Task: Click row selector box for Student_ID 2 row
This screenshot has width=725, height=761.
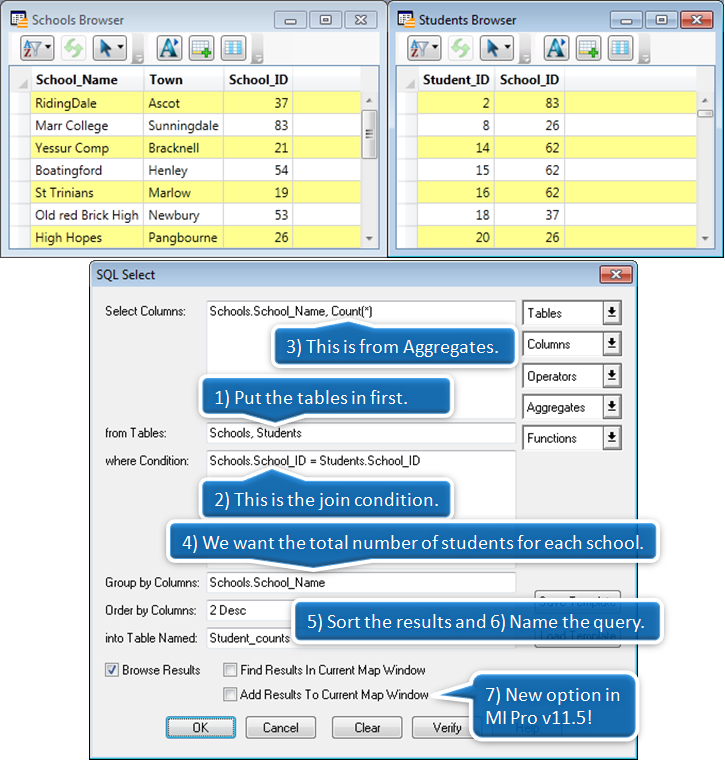Action: coord(407,103)
